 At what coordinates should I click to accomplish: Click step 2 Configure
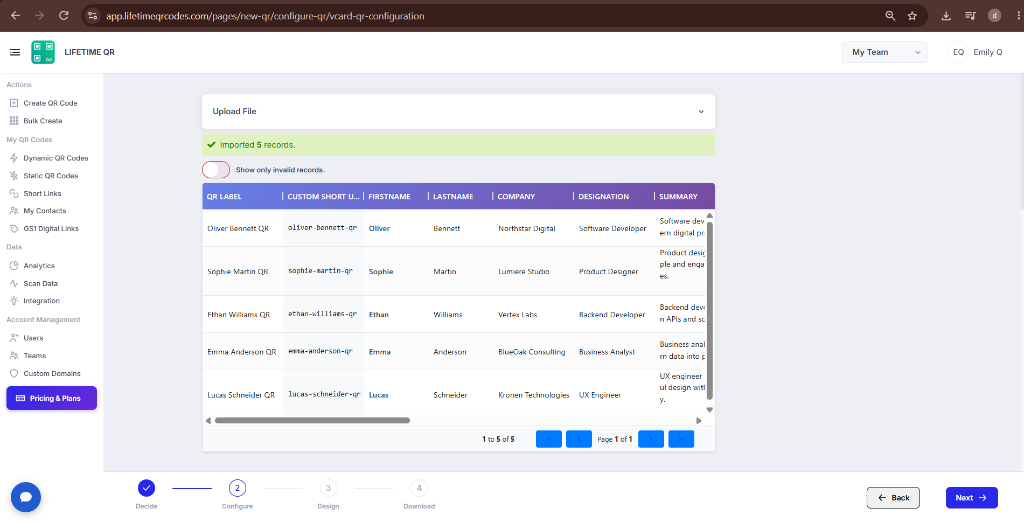tap(237, 488)
